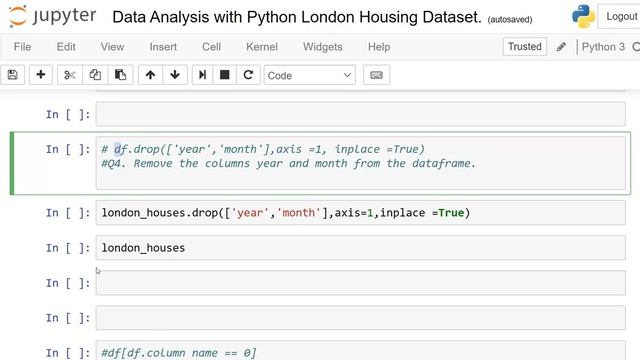Viewport: 640px width, 360px height.
Task: Interrupt the kernel stop icon
Action: click(x=224, y=75)
